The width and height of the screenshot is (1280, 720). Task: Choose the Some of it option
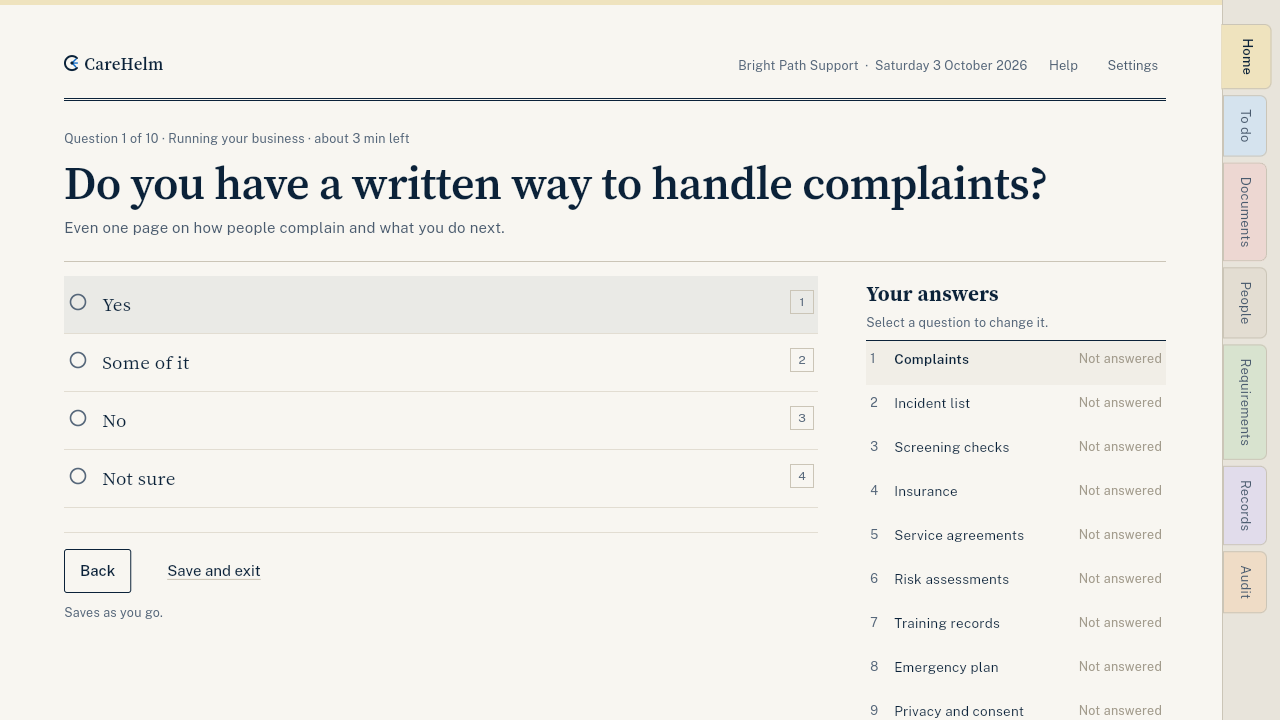point(441,363)
